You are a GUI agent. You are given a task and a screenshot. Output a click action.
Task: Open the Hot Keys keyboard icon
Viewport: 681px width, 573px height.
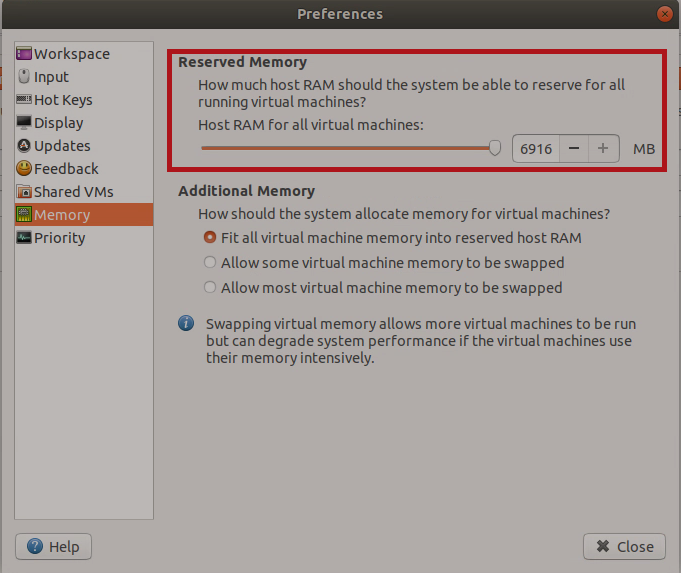point(24,99)
